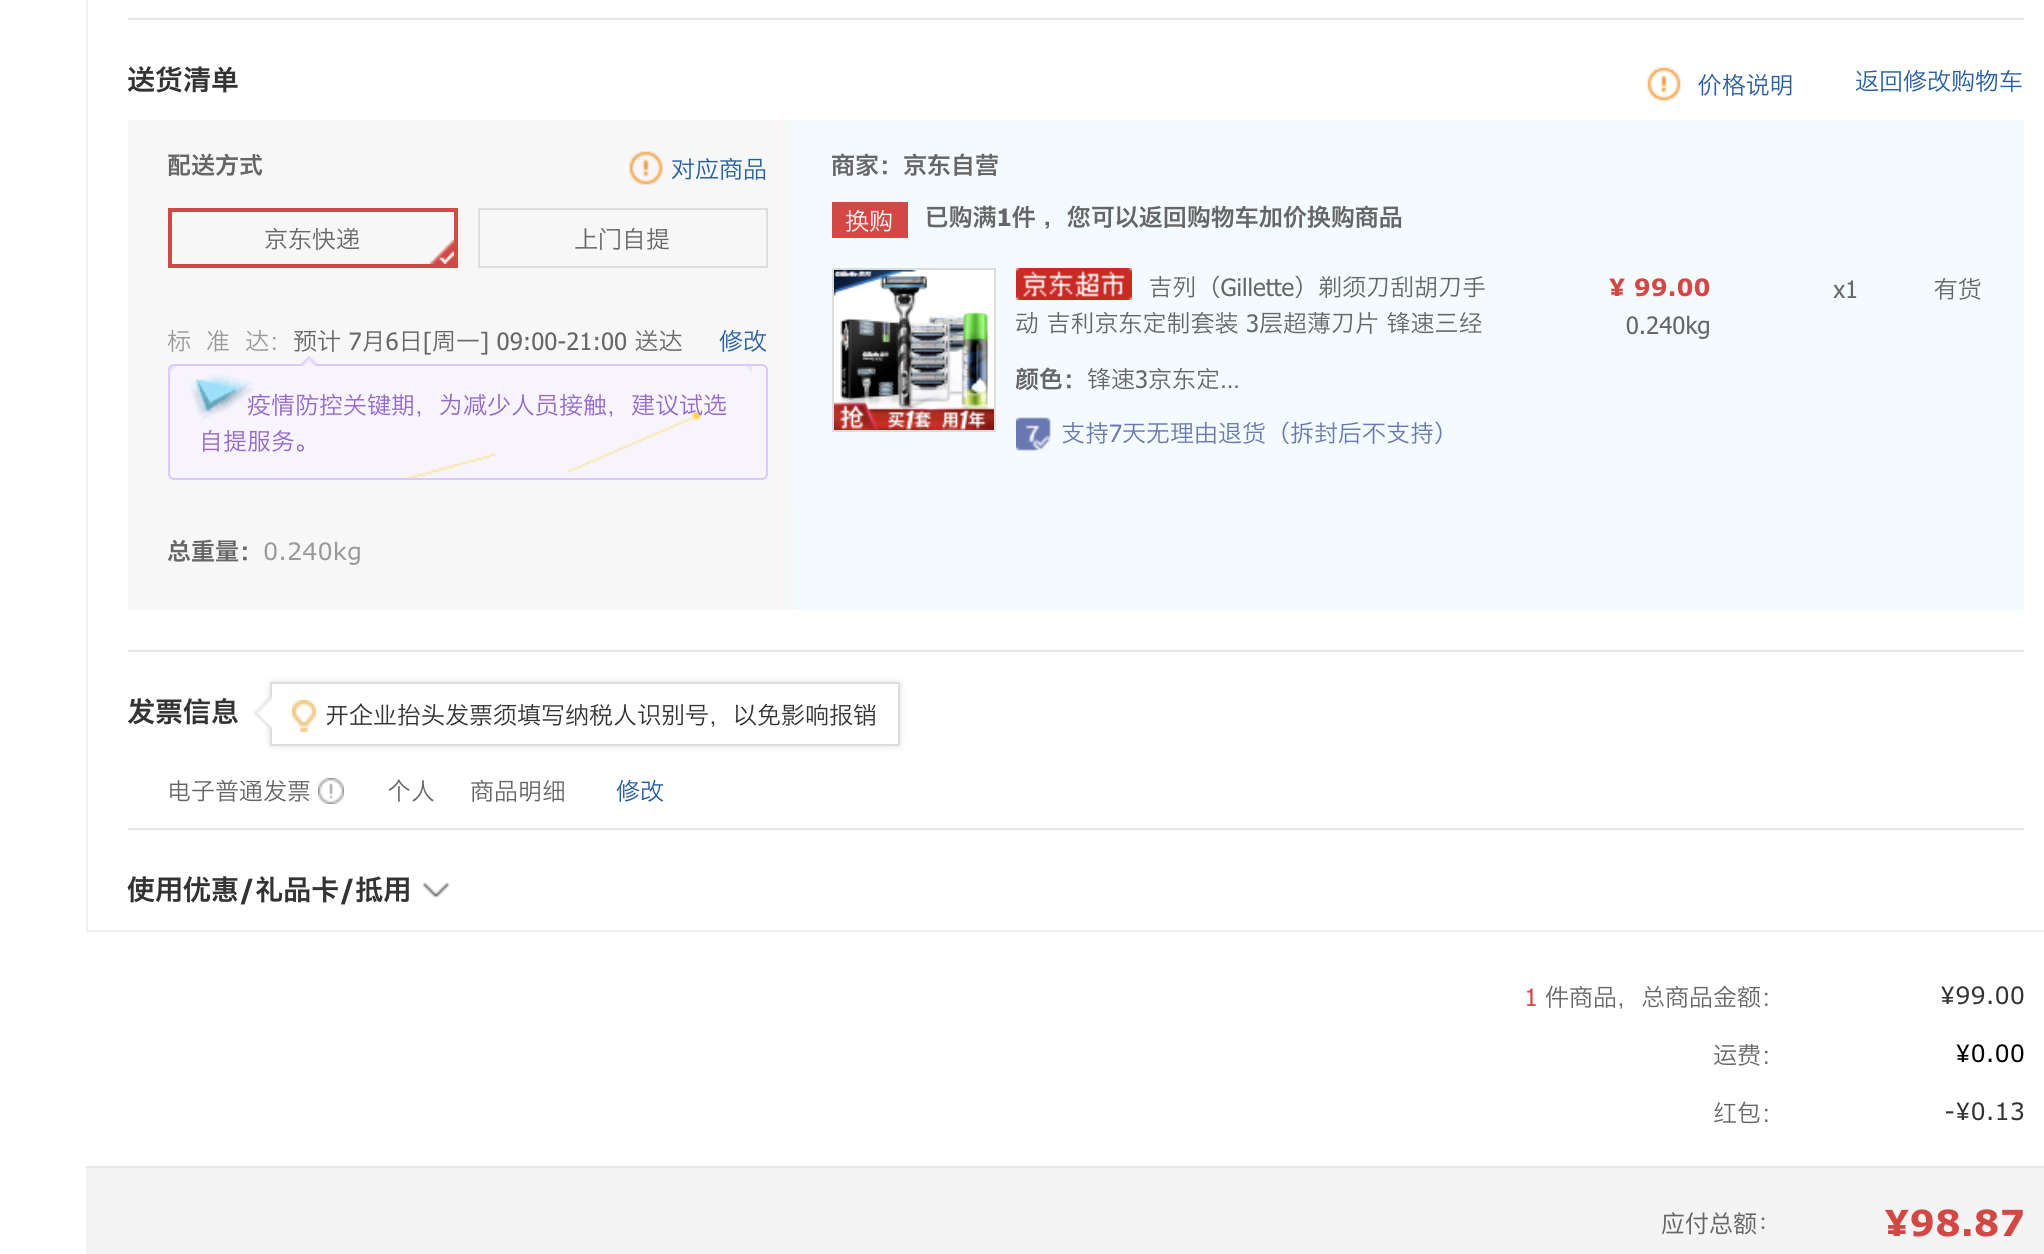2044x1254 pixels.
Task: Go back via 返回修改购物车 link
Action: tap(1938, 81)
